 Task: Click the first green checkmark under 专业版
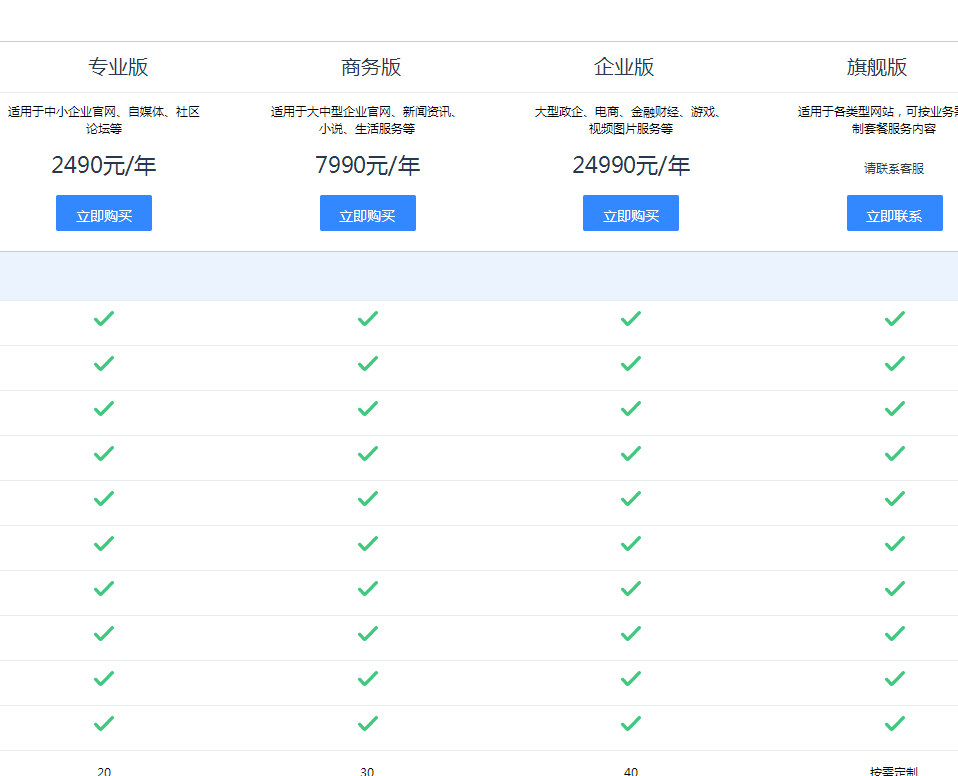(103, 318)
